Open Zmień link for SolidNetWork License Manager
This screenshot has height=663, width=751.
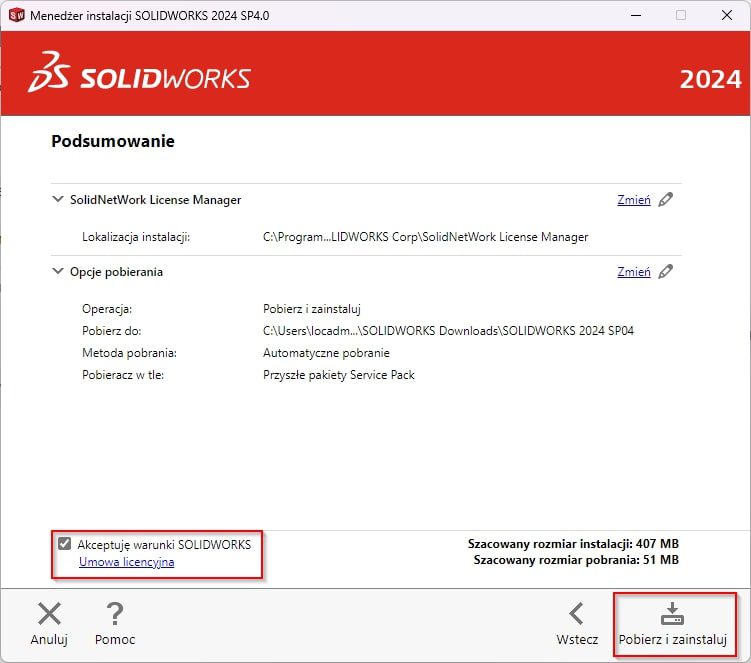634,200
